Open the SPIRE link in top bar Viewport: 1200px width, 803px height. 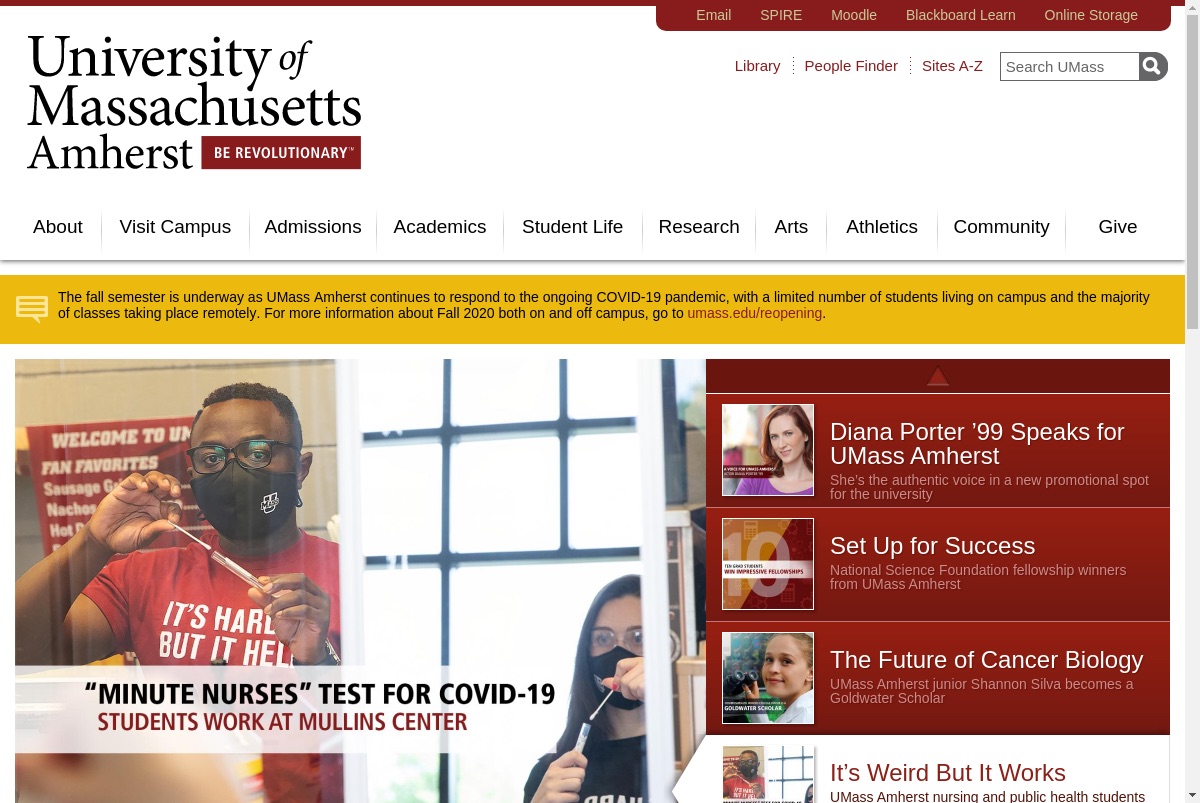pos(781,15)
